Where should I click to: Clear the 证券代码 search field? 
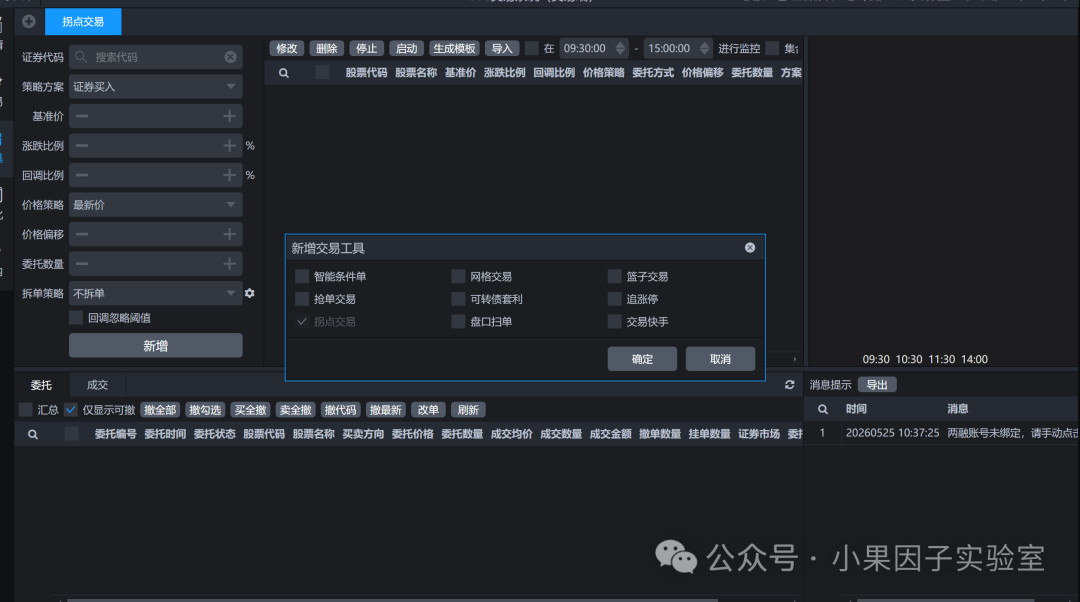click(231, 57)
